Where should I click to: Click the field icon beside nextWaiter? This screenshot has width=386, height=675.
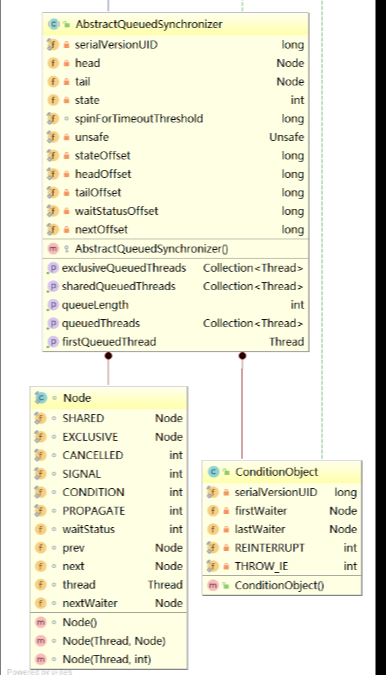click(x=40, y=604)
